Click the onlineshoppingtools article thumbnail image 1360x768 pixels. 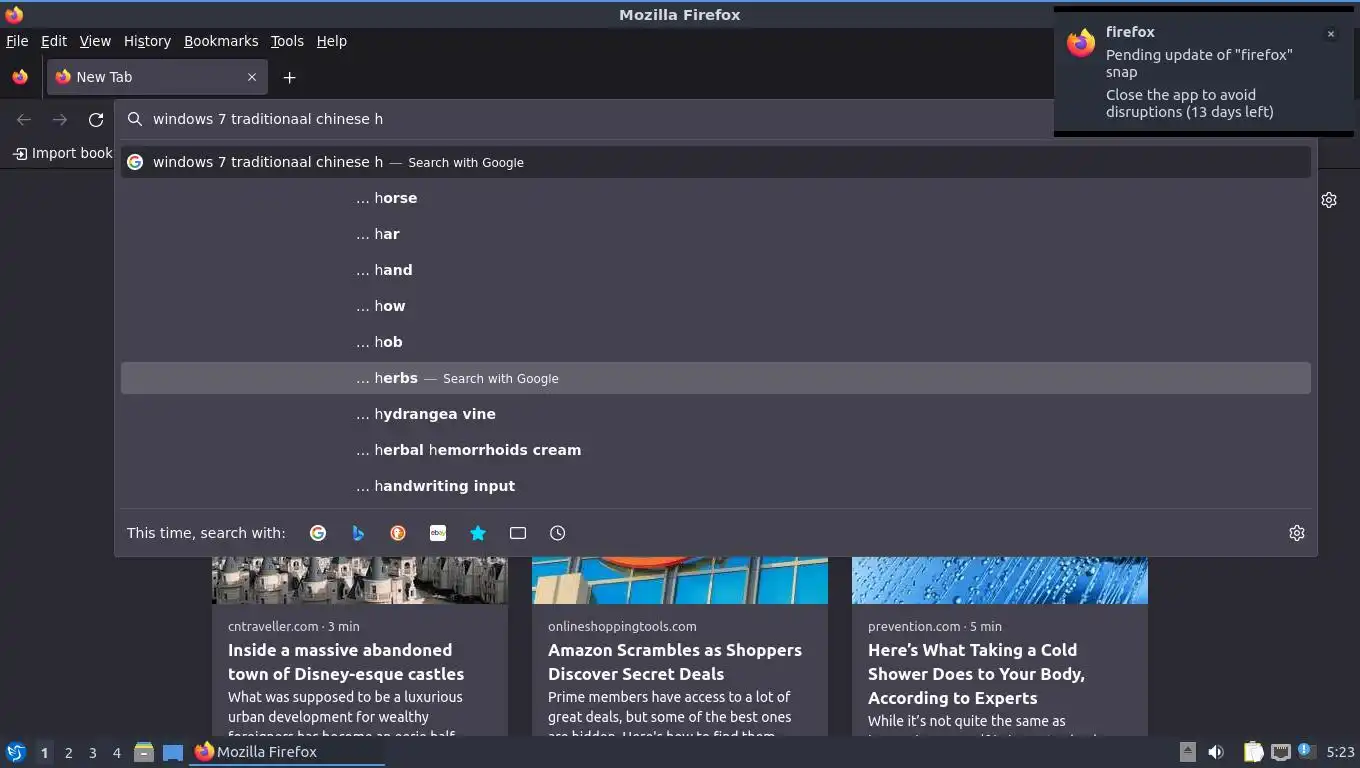680,580
